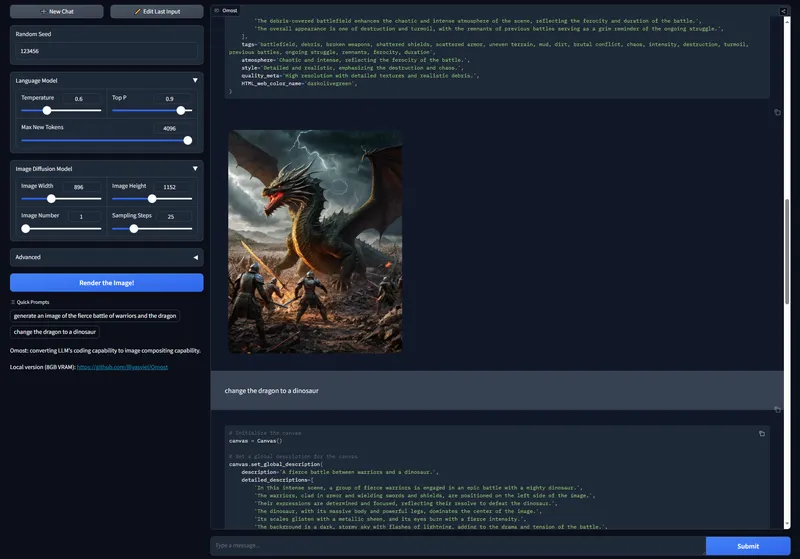Image resolution: width=800 pixels, height=559 pixels.
Task: Click the 'Quick Prompts' label
Action: pos(33,302)
